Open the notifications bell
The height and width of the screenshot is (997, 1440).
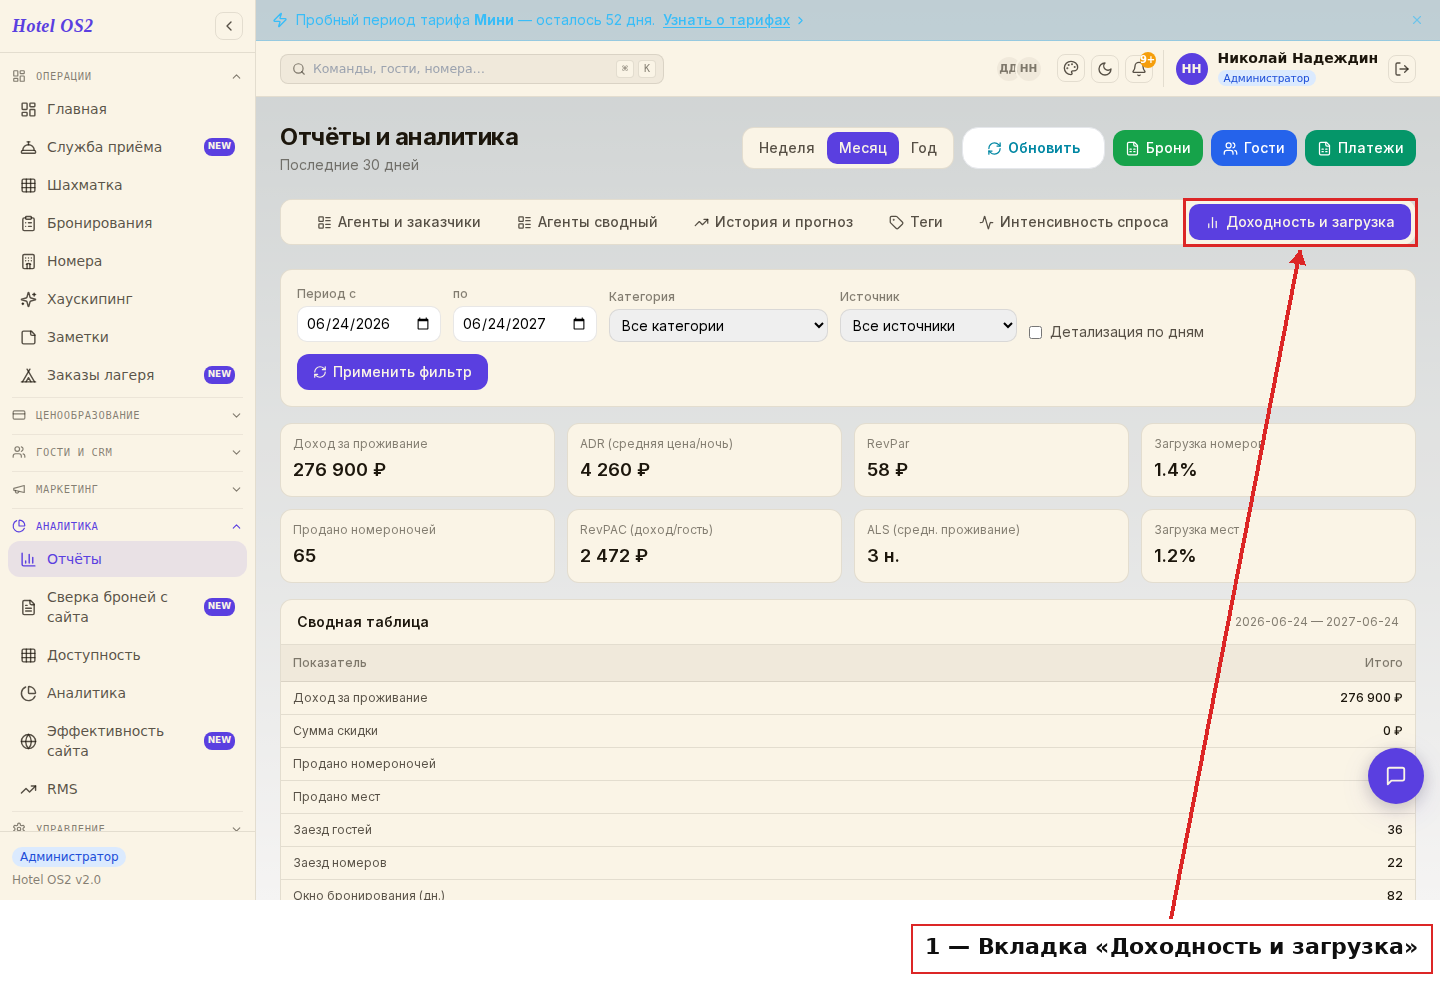[x=1139, y=69]
